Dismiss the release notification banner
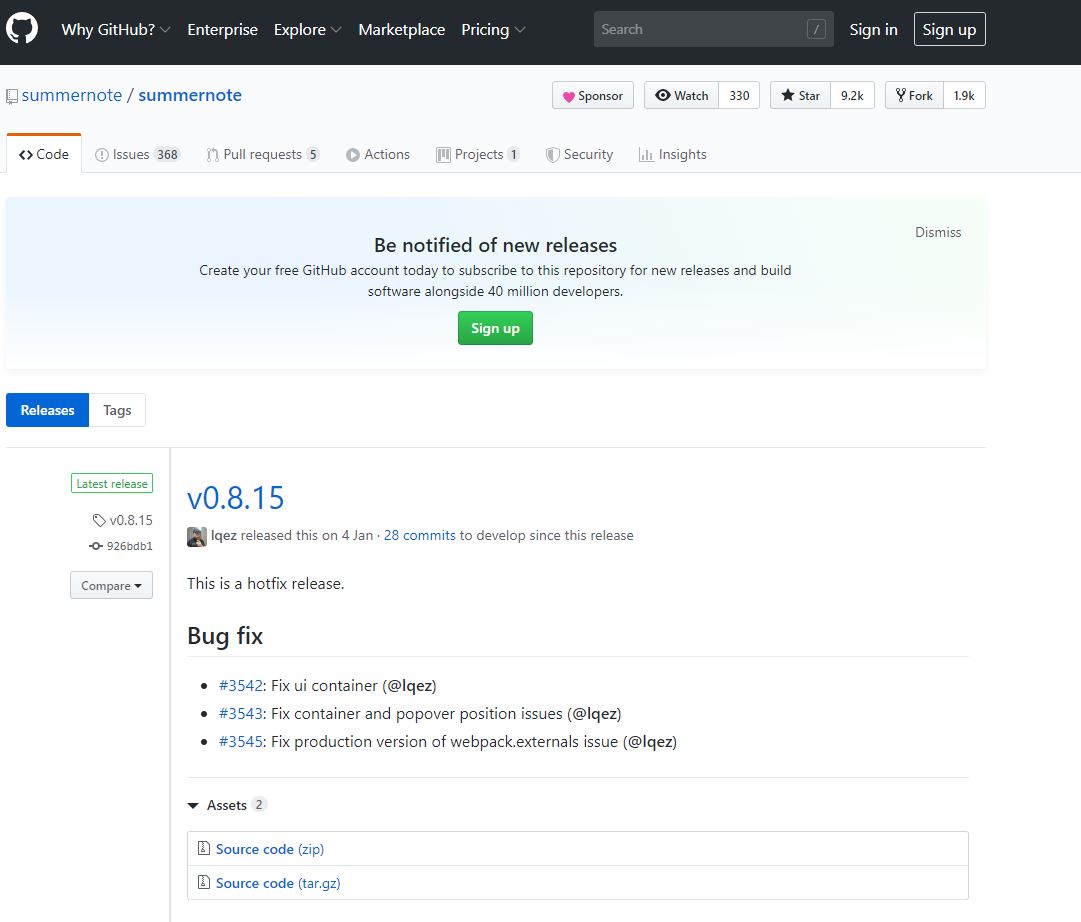Image resolution: width=1081 pixels, height=922 pixels. click(x=938, y=232)
